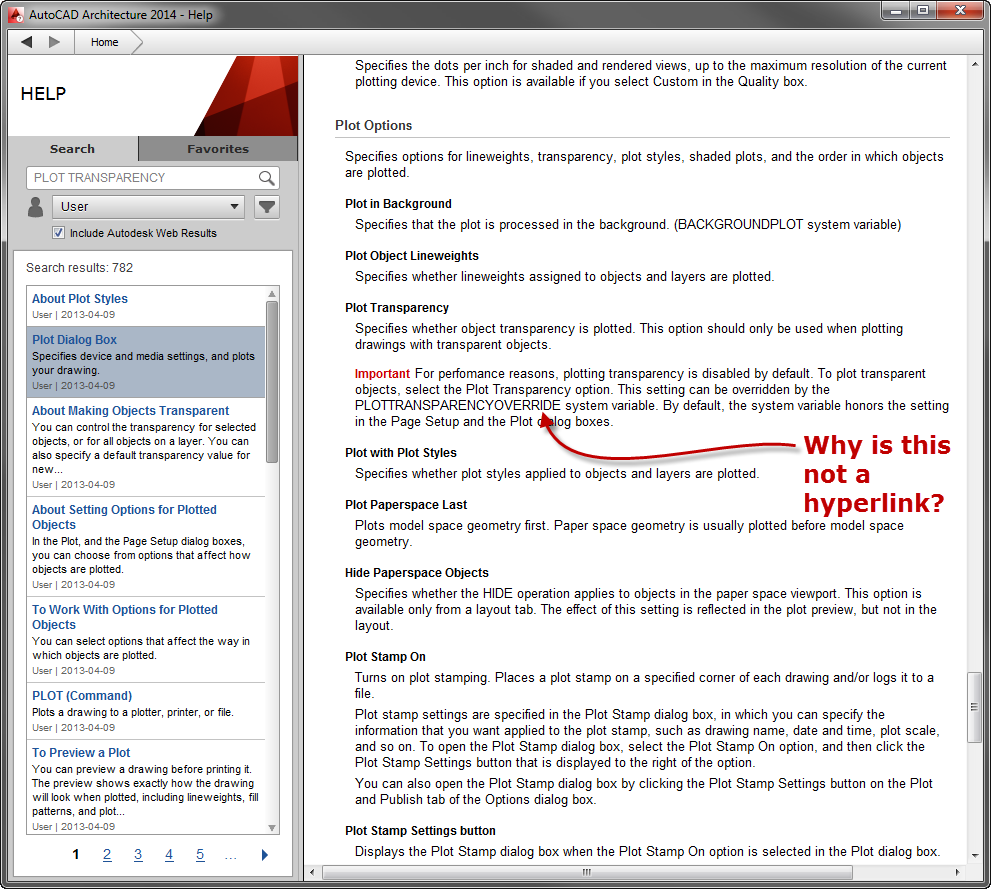Click the red Important label
Image resolution: width=991 pixels, height=889 pixels.
tap(382, 373)
